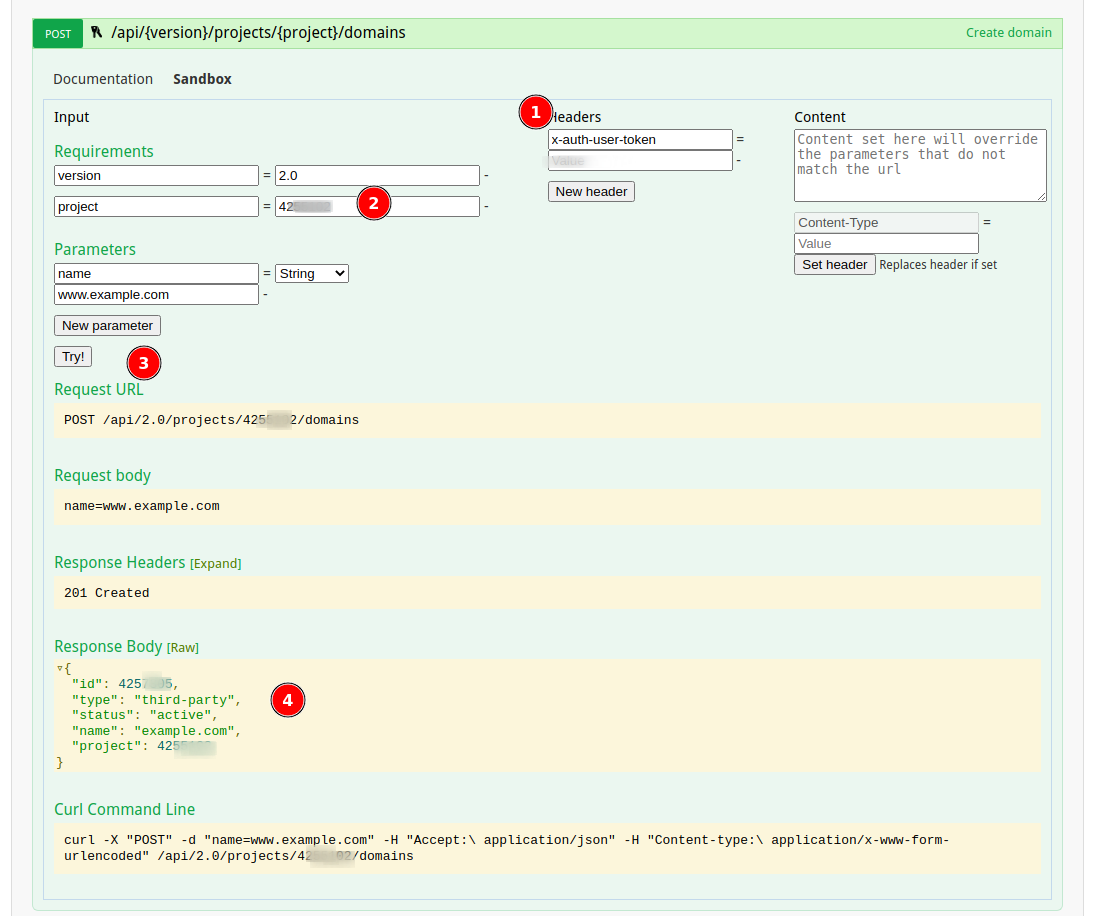Viewport: 1093px width, 916px height.
Task: Focus the x-auth-user-token header name field
Action: (640, 139)
